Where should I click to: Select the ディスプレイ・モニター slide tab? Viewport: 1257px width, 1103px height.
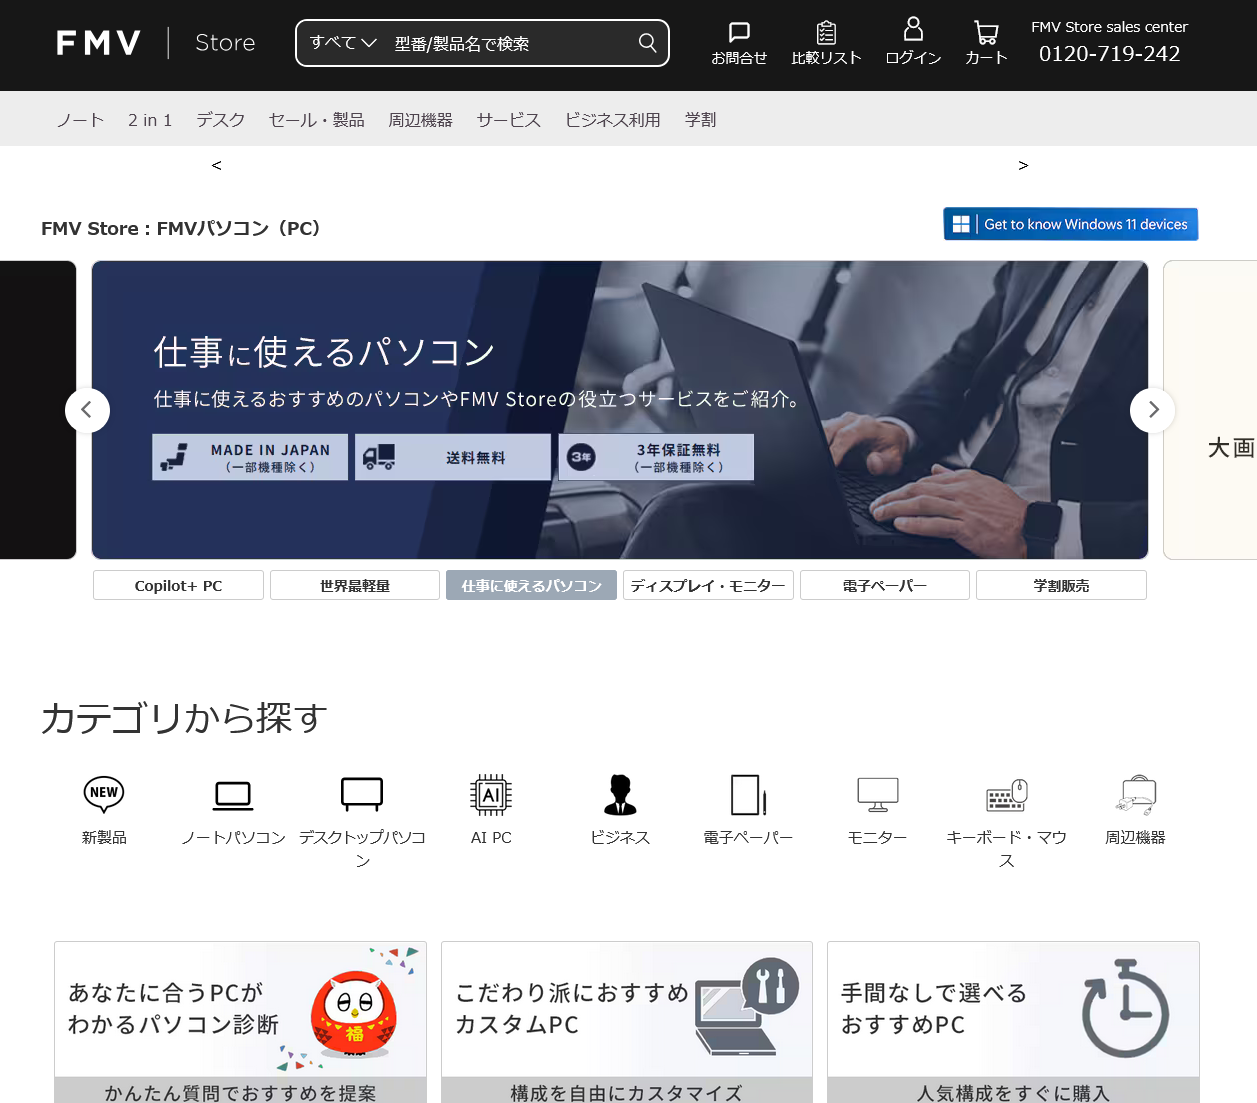[708, 585]
